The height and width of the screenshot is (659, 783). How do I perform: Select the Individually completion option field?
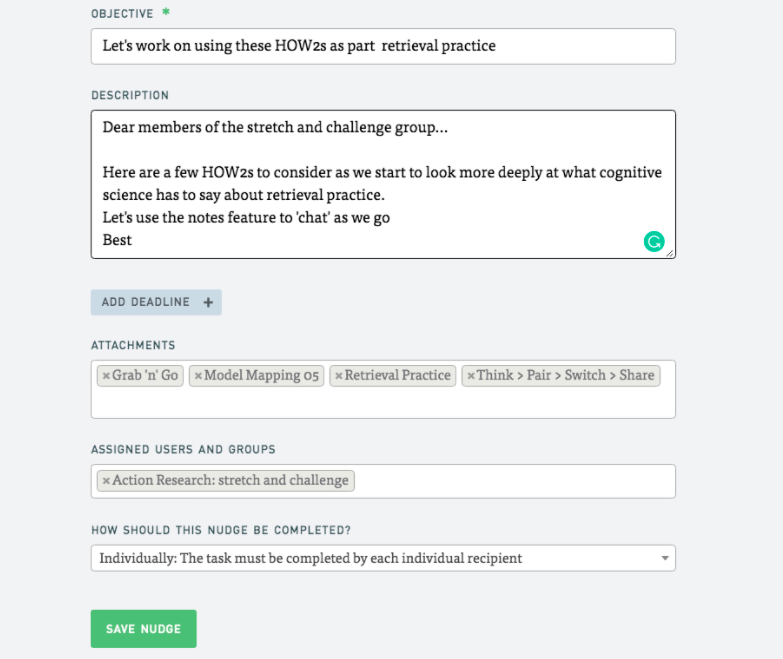(383, 558)
